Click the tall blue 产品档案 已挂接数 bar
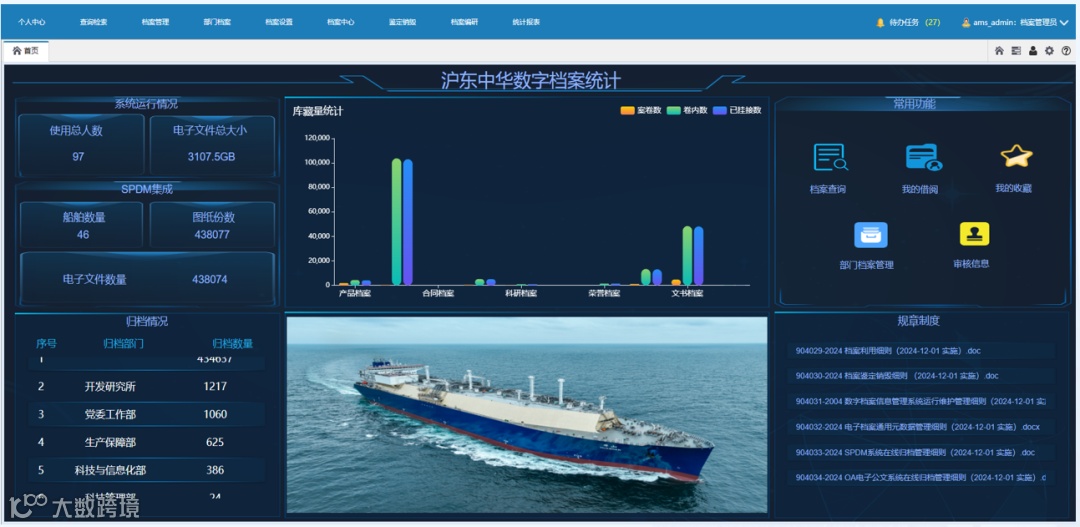Image resolution: width=1080 pixels, height=527 pixels. tap(408, 222)
